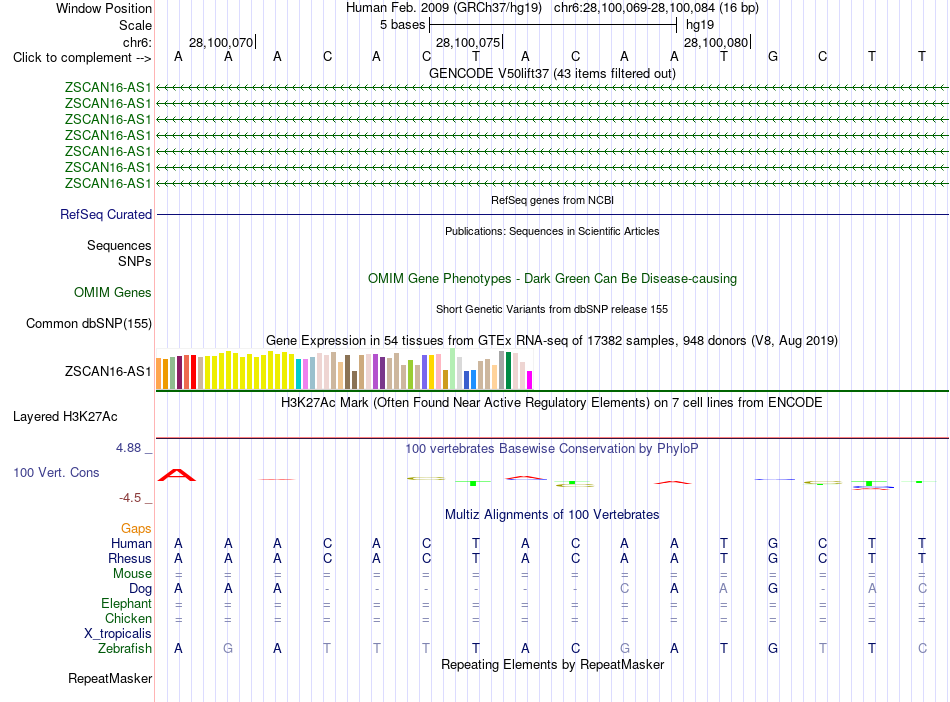Click the SNPs track label
Viewport: 950px width, 702px height.
click(x=135, y=261)
